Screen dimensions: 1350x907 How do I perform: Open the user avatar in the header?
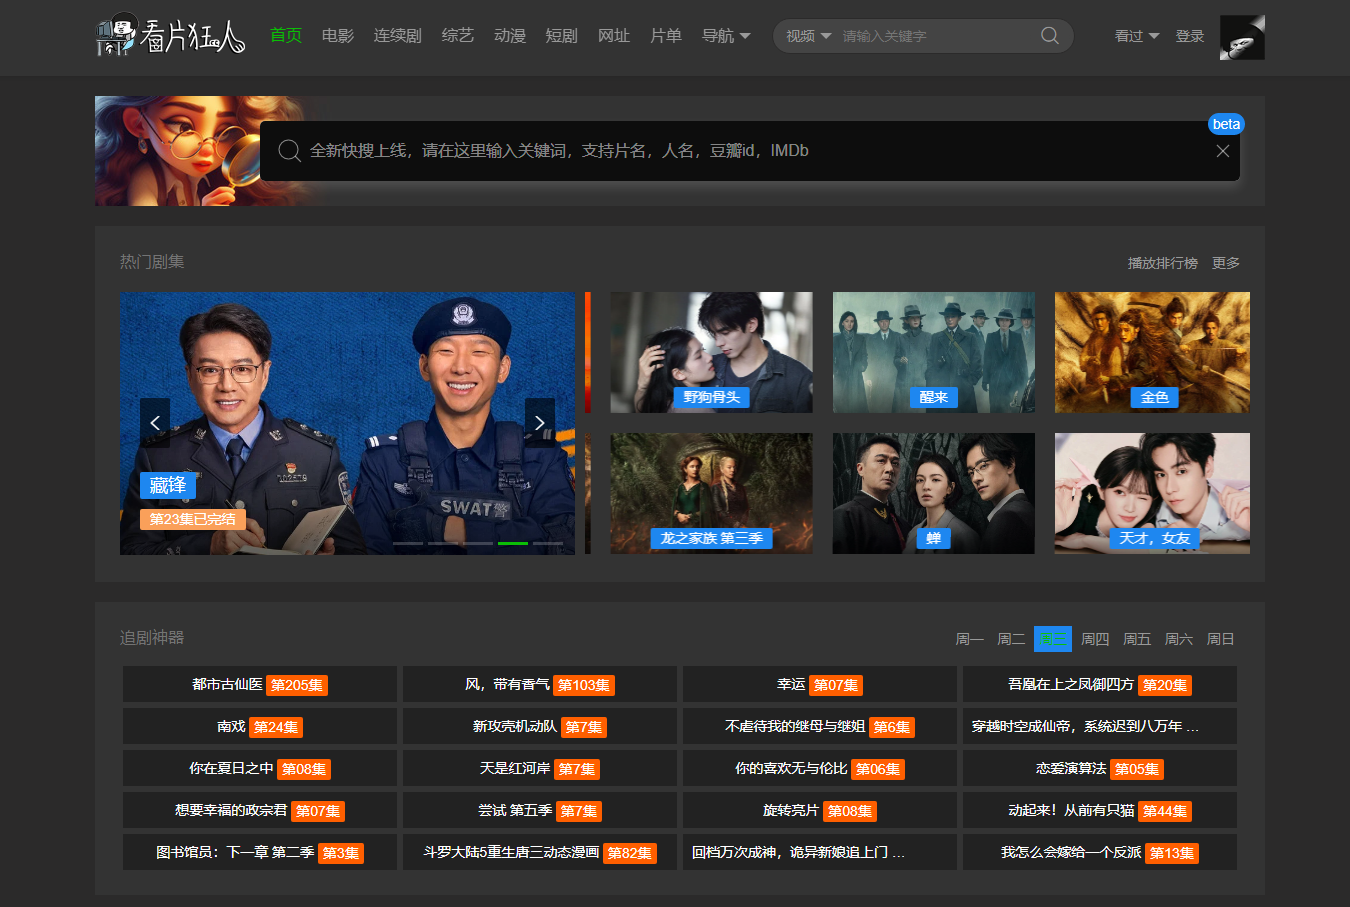coord(1242,37)
